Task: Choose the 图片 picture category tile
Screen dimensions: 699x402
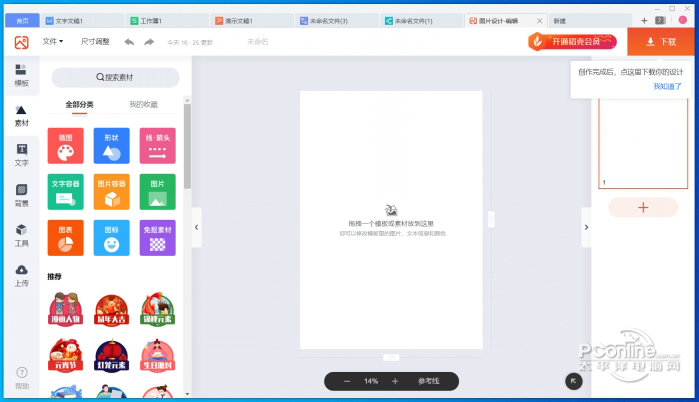Action: click(x=157, y=192)
